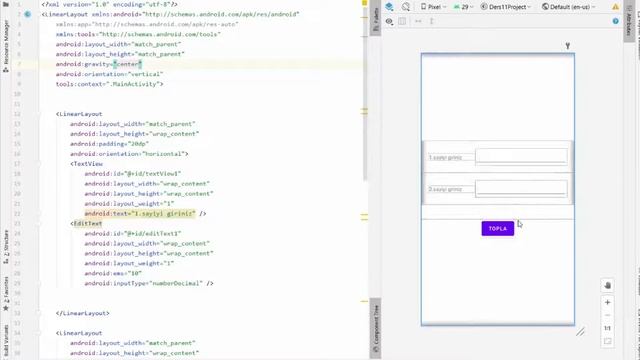
Task: Open the Pixel device dropdown
Action: [x=433, y=7]
